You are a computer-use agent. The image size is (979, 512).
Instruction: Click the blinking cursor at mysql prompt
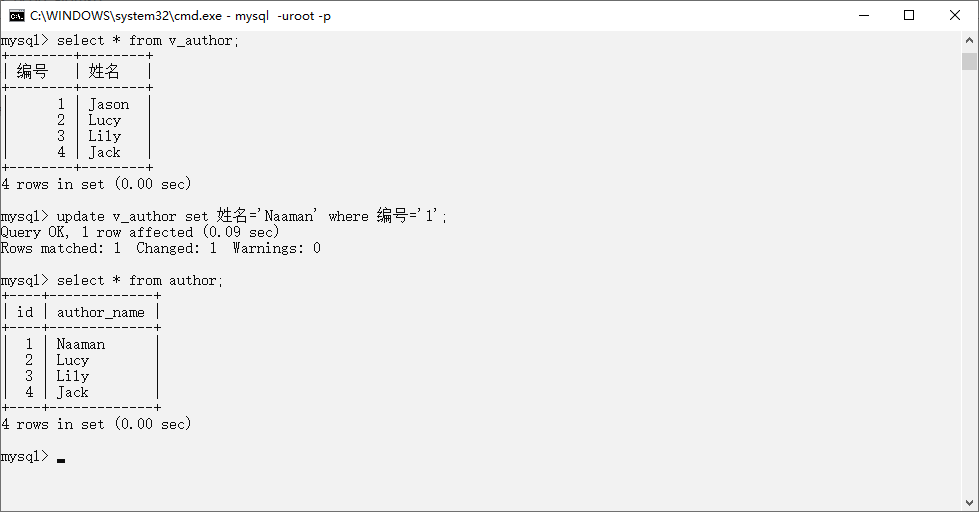tap(61, 461)
